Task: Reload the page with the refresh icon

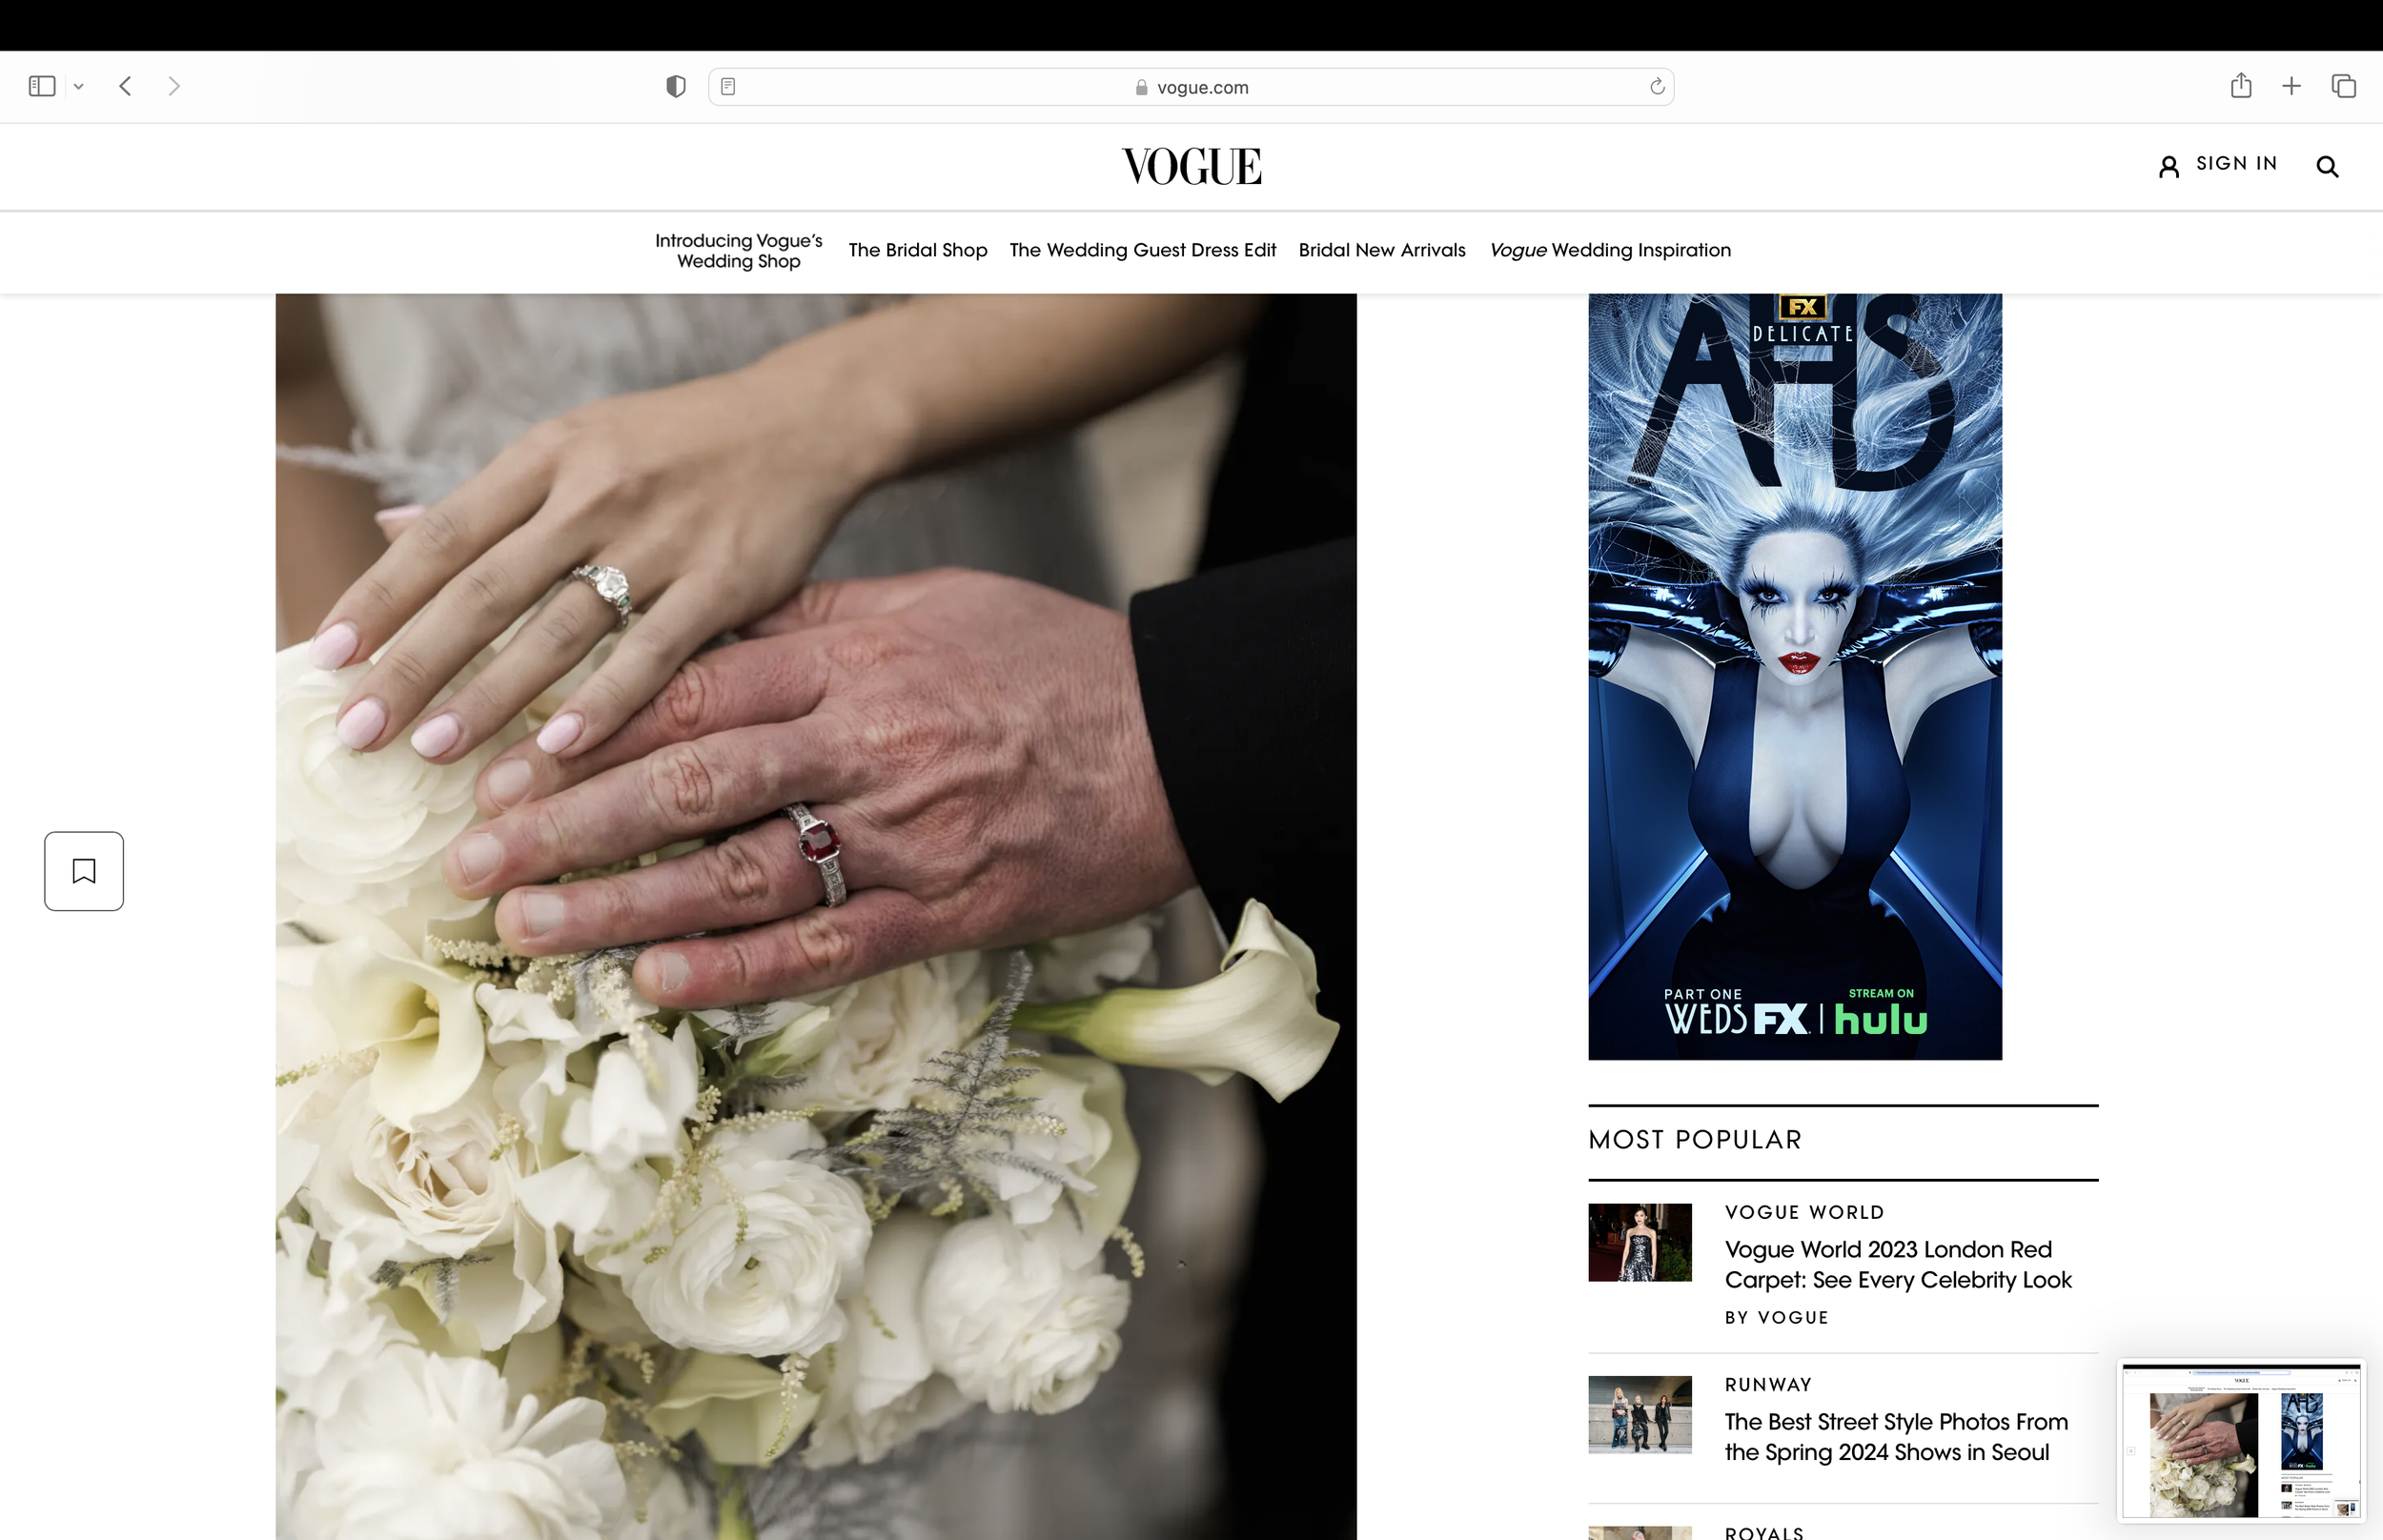Action: pos(1656,87)
